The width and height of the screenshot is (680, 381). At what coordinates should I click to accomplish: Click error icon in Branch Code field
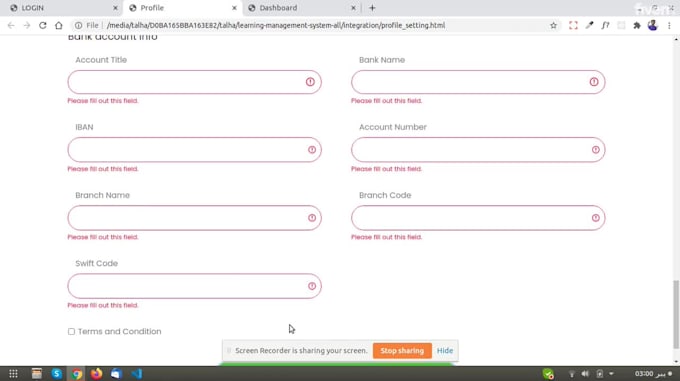tap(595, 218)
